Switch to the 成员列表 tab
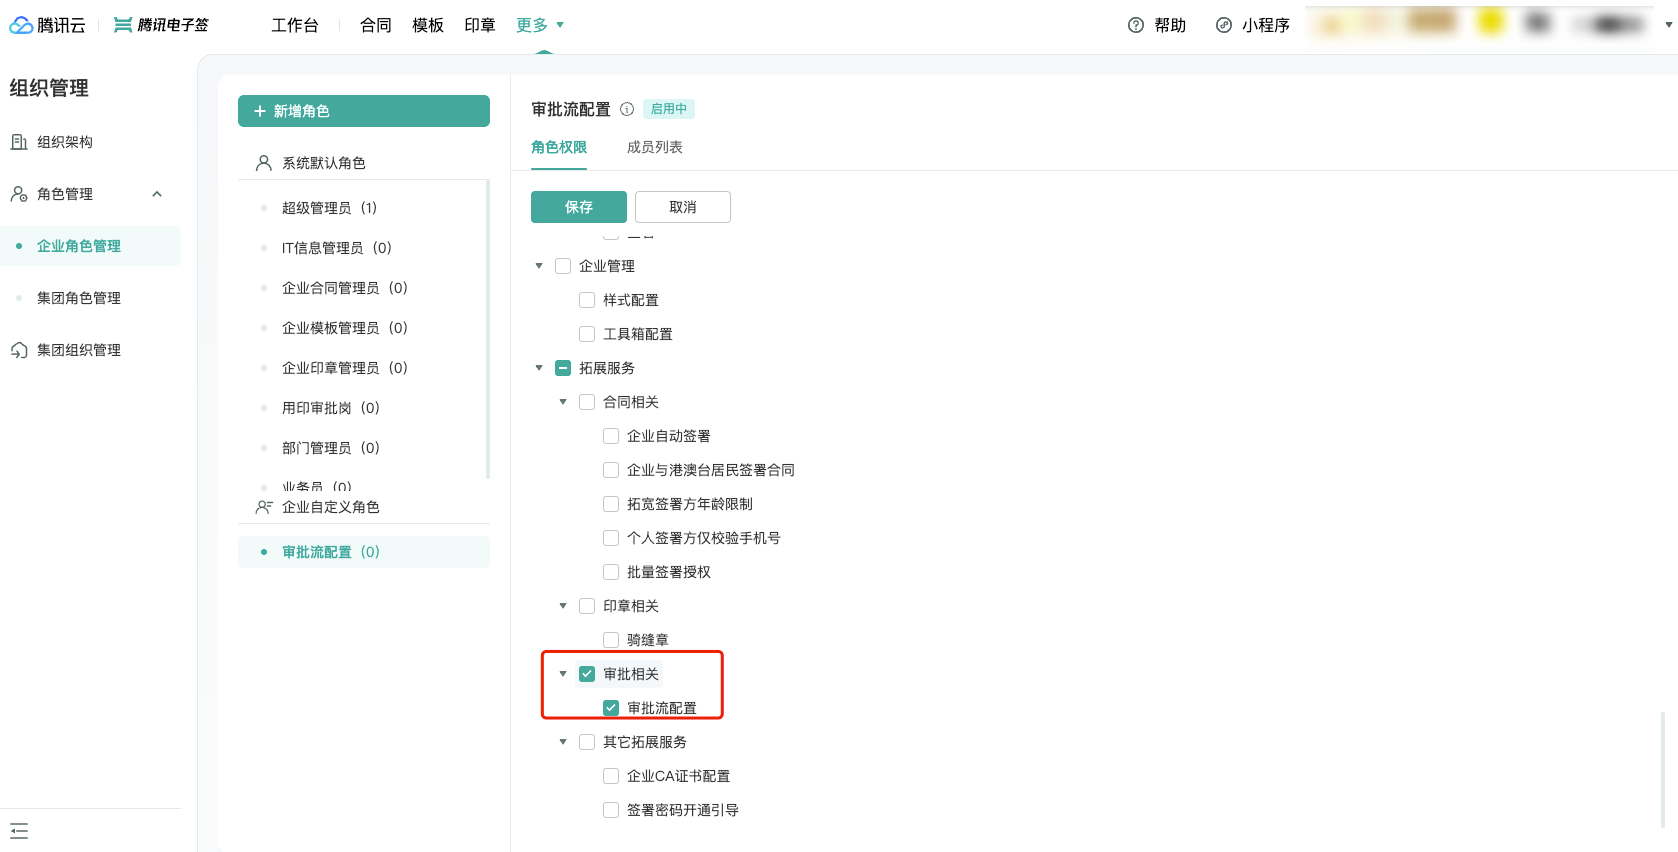 point(655,147)
